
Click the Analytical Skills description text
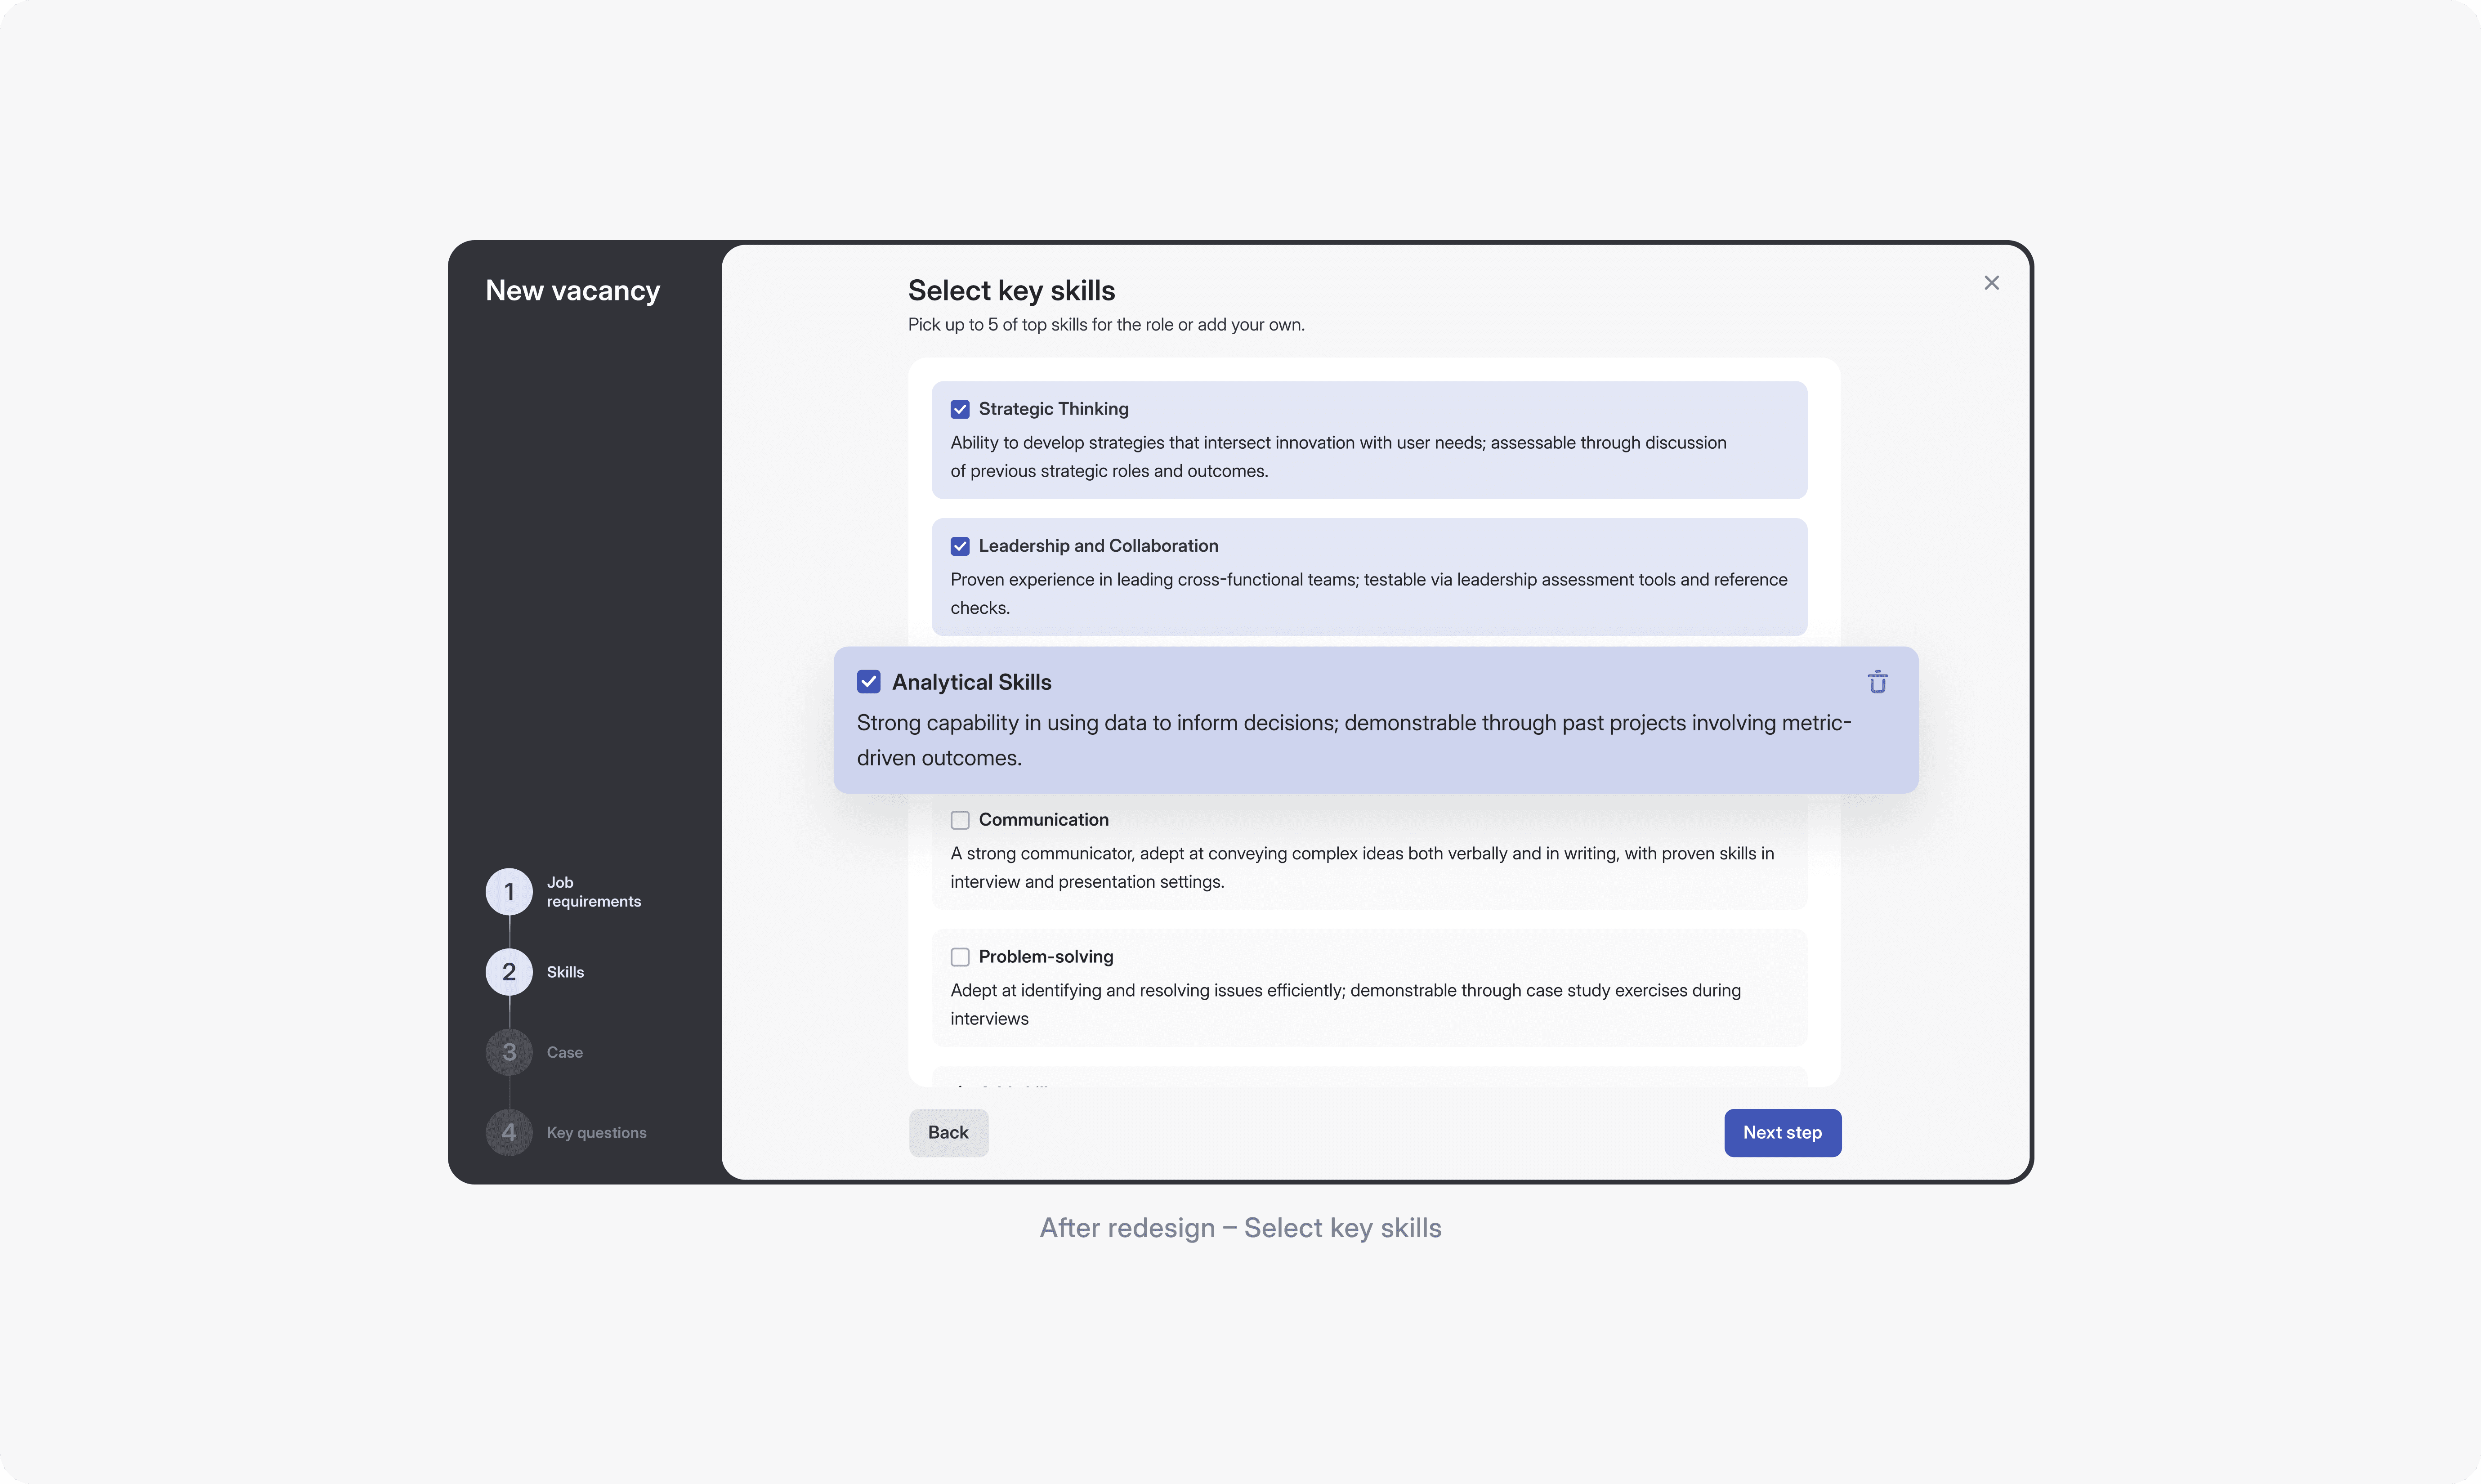click(1354, 740)
